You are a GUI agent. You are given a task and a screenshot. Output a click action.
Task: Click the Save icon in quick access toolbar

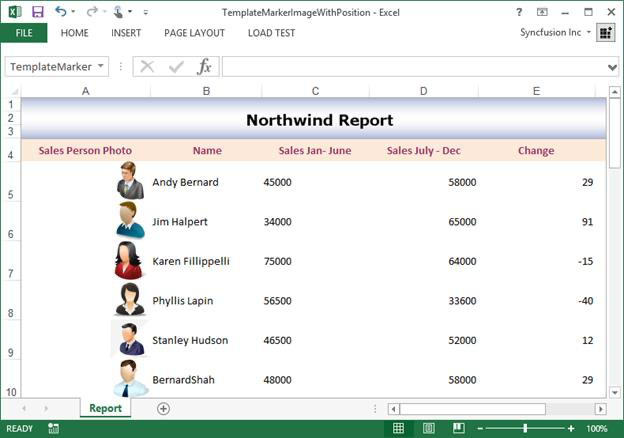(37, 12)
